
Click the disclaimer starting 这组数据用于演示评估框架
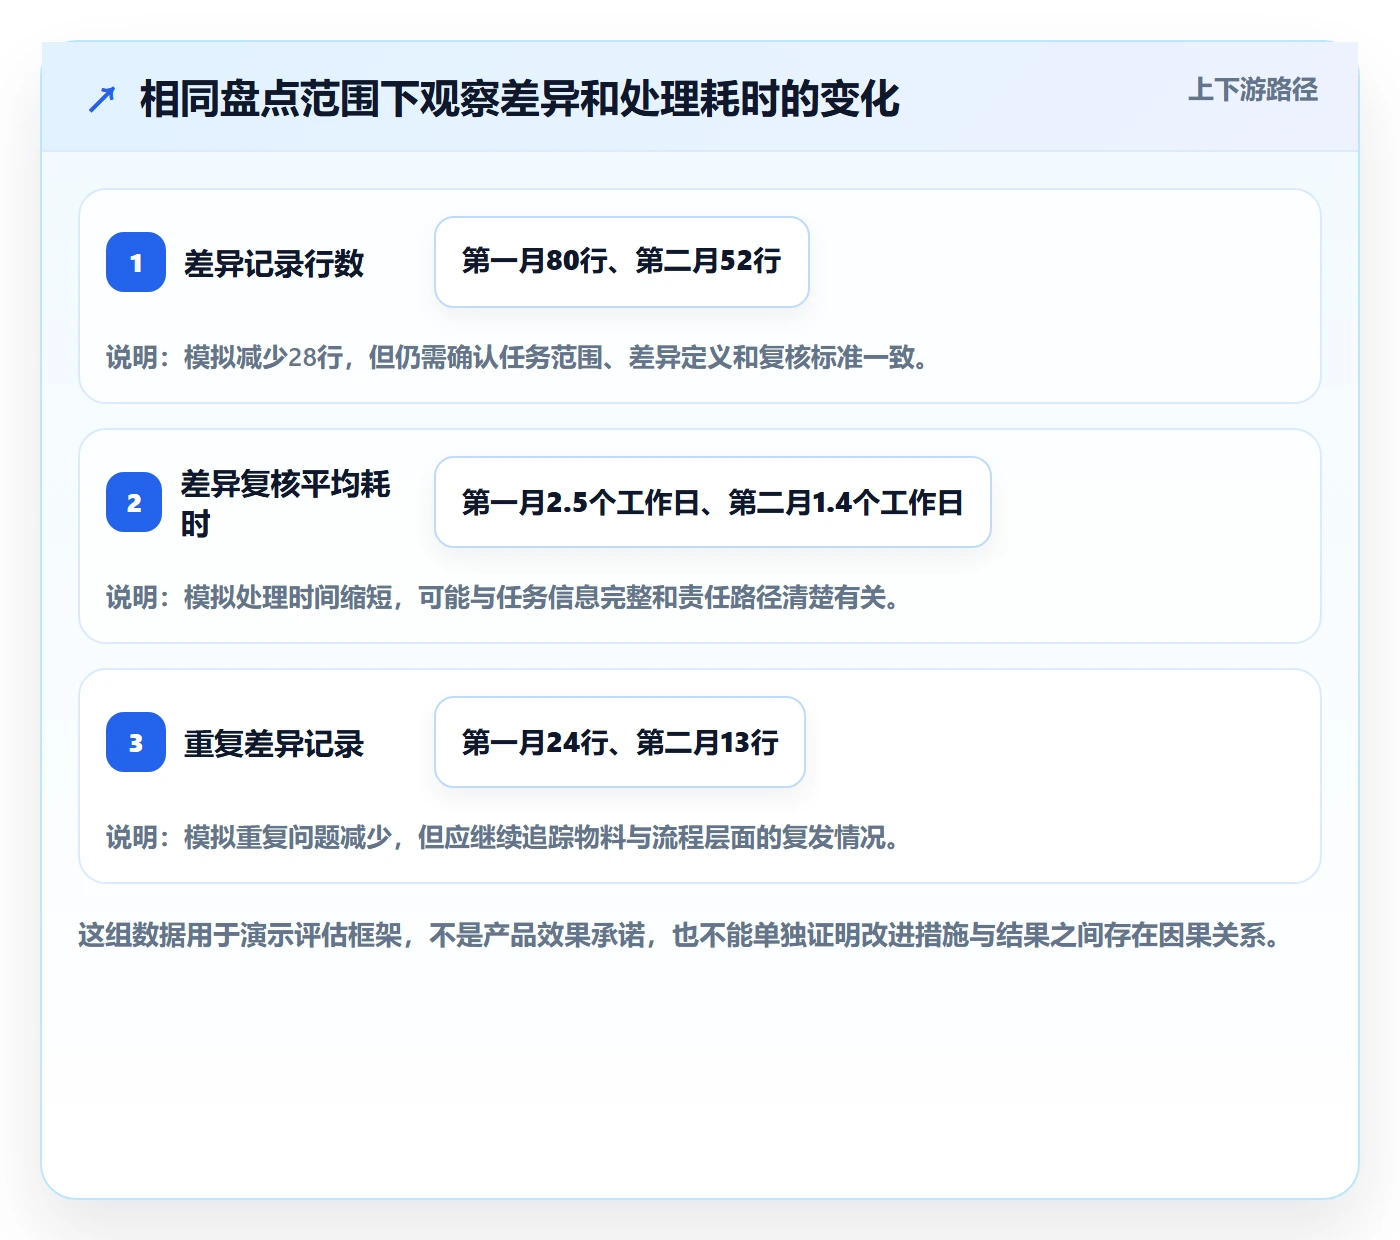point(681,935)
